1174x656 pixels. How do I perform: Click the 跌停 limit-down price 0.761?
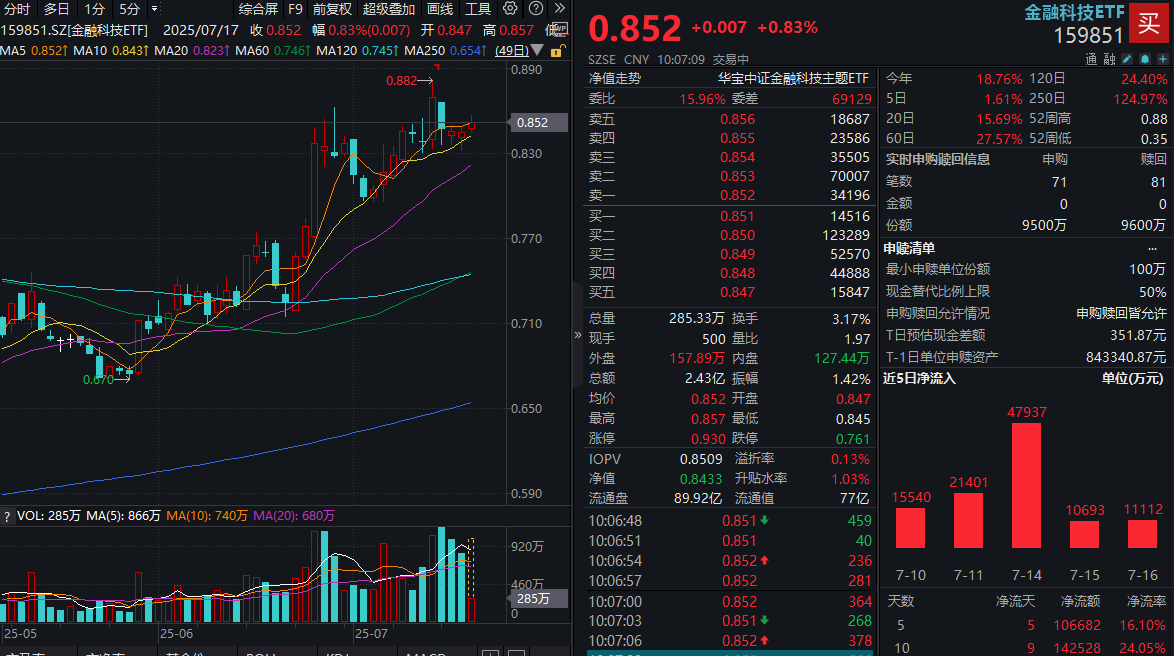853,439
